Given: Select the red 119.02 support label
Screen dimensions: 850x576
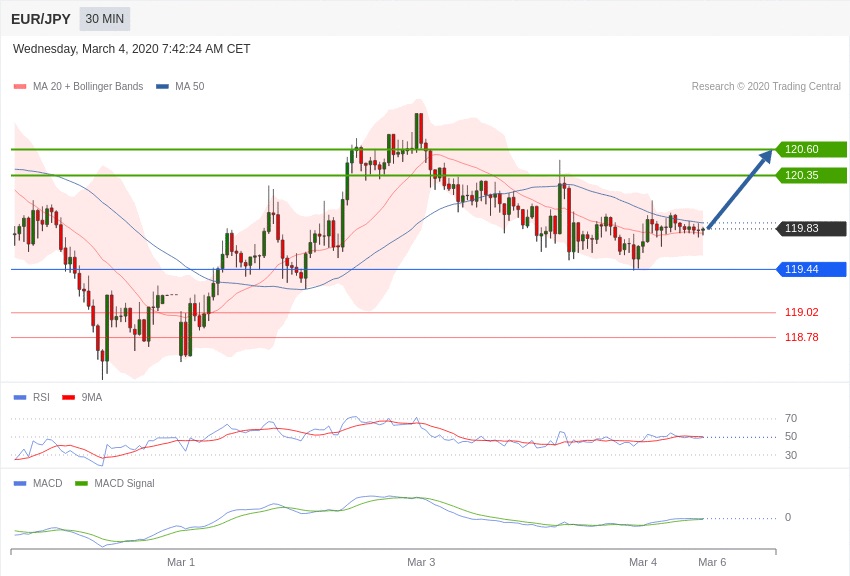Looking at the screenshot, I should coord(801,312).
